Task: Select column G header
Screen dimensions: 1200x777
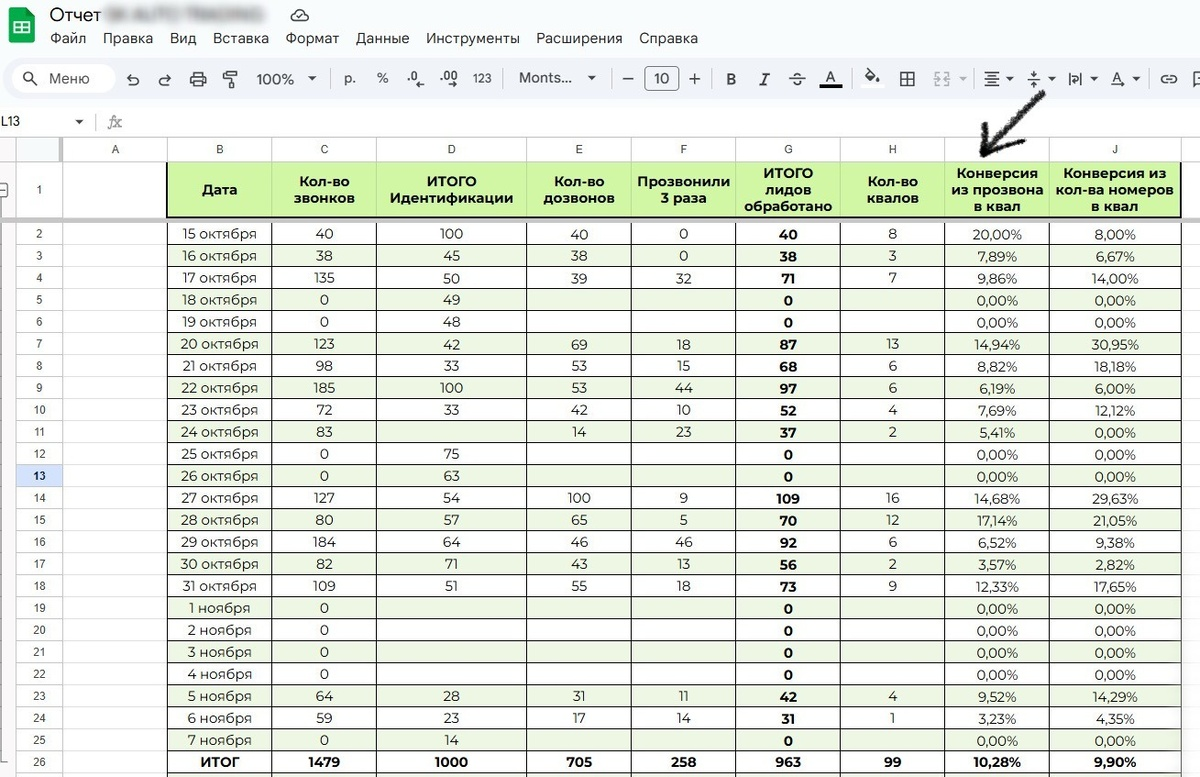Action: click(x=788, y=149)
